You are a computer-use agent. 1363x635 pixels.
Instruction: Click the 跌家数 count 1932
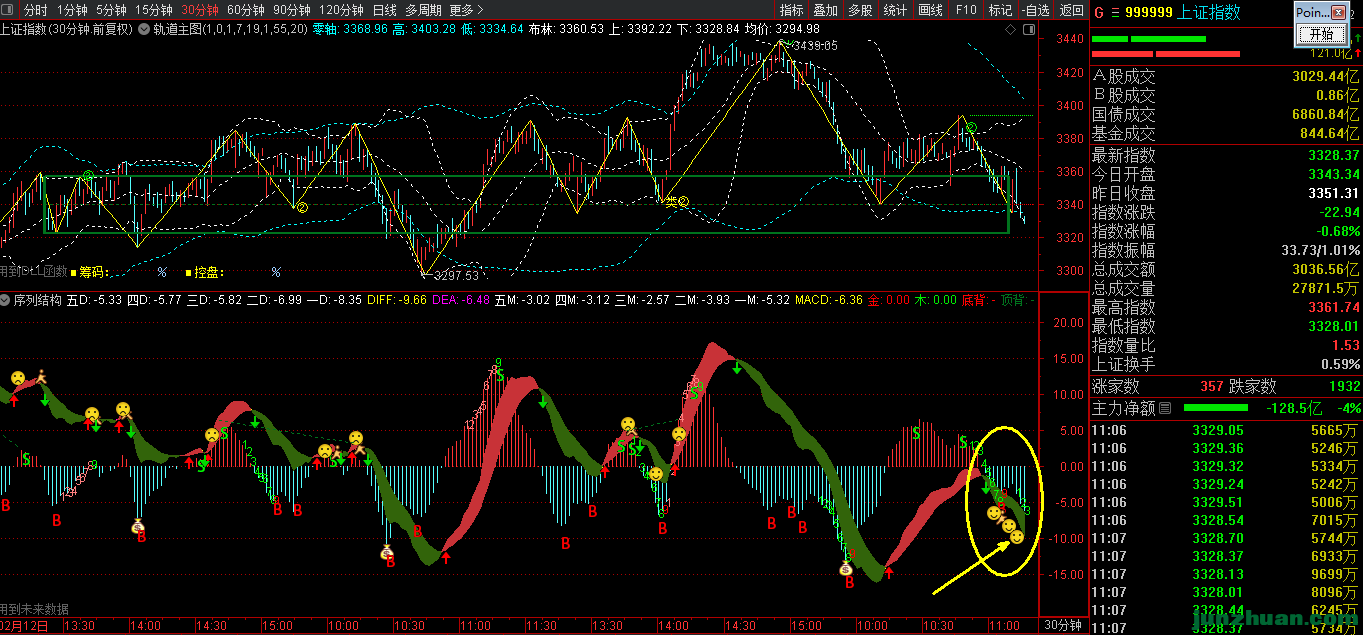pos(1344,386)
